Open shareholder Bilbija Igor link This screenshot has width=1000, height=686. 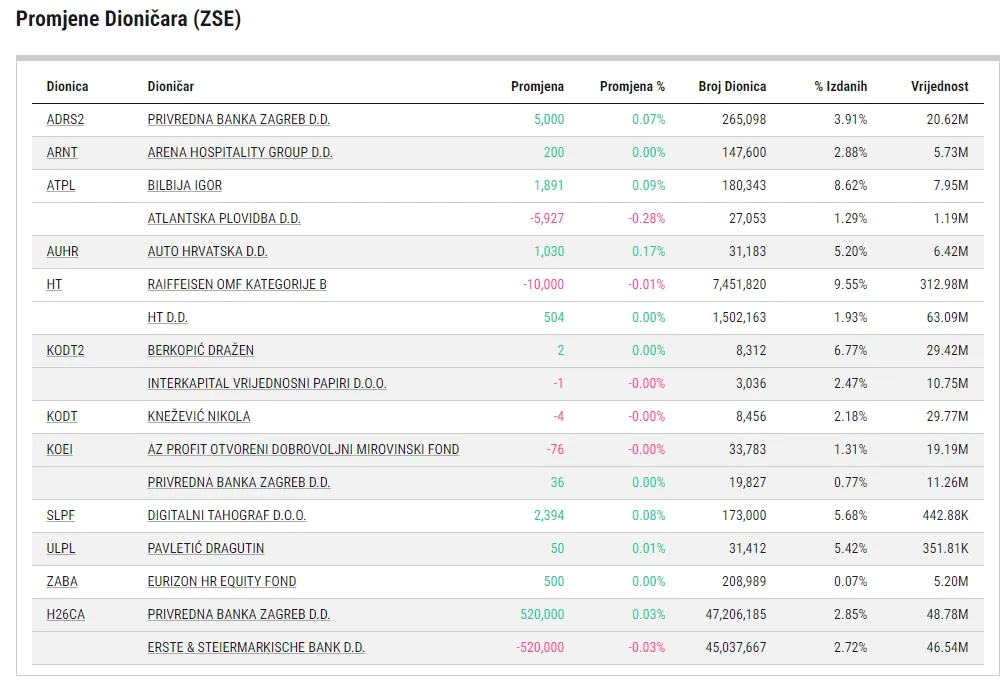pyautogui.click(x=185, y=185)
